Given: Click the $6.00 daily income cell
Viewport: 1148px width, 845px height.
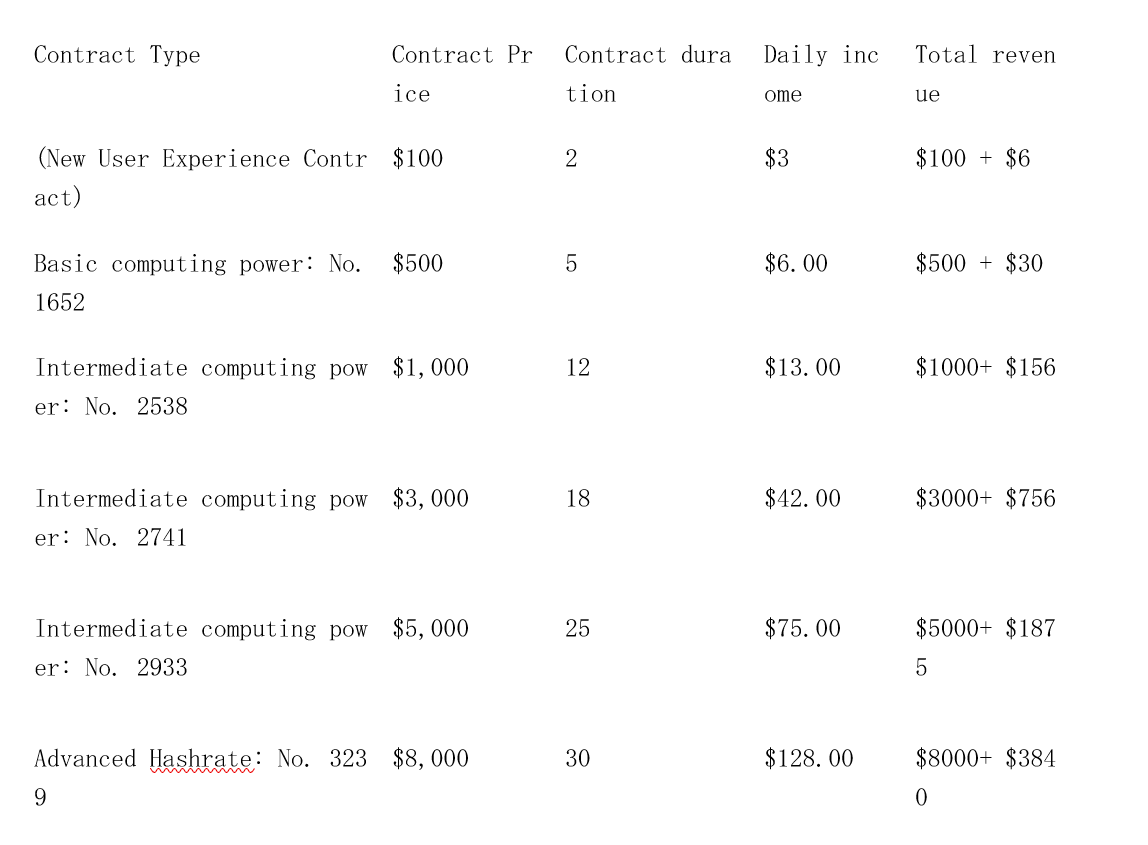Looking at the screenshot, I should (x=795, y=264).
